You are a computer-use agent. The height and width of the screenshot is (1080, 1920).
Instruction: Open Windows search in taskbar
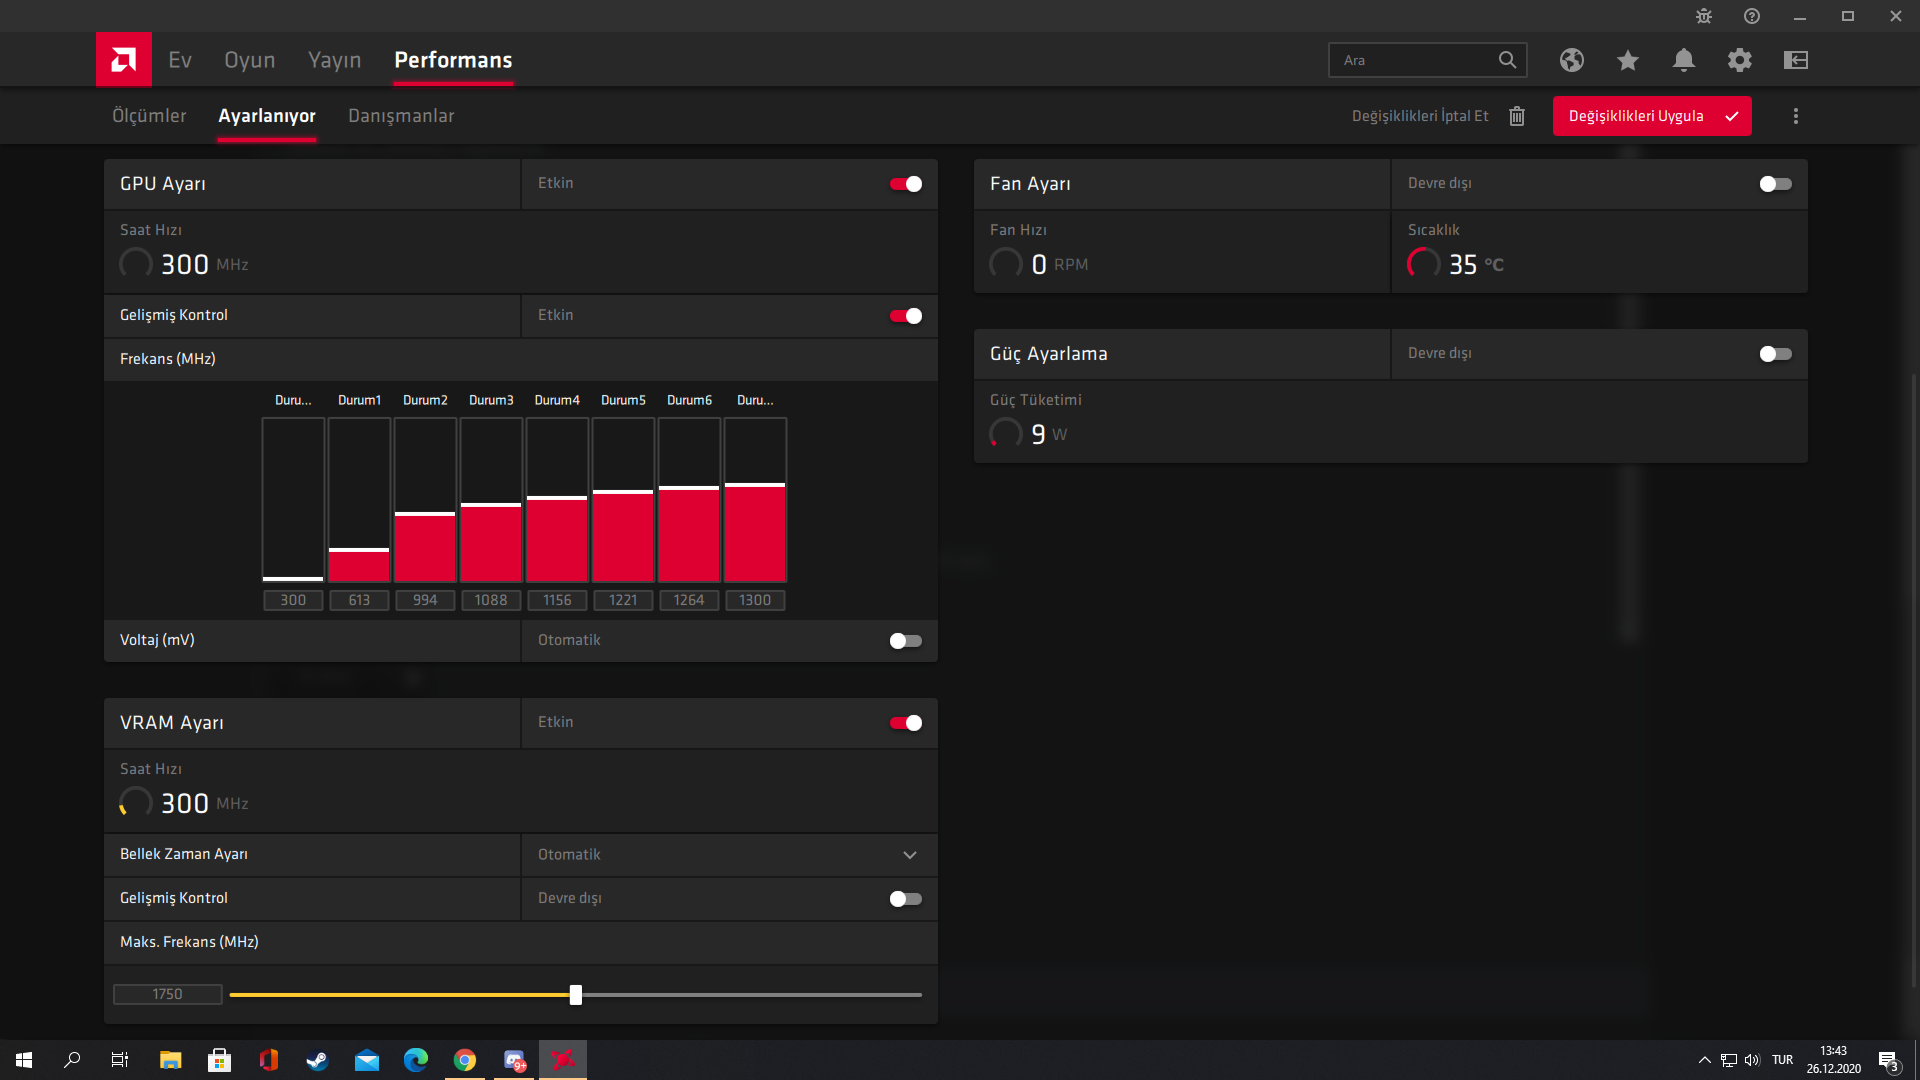[x=72, y=1060]
